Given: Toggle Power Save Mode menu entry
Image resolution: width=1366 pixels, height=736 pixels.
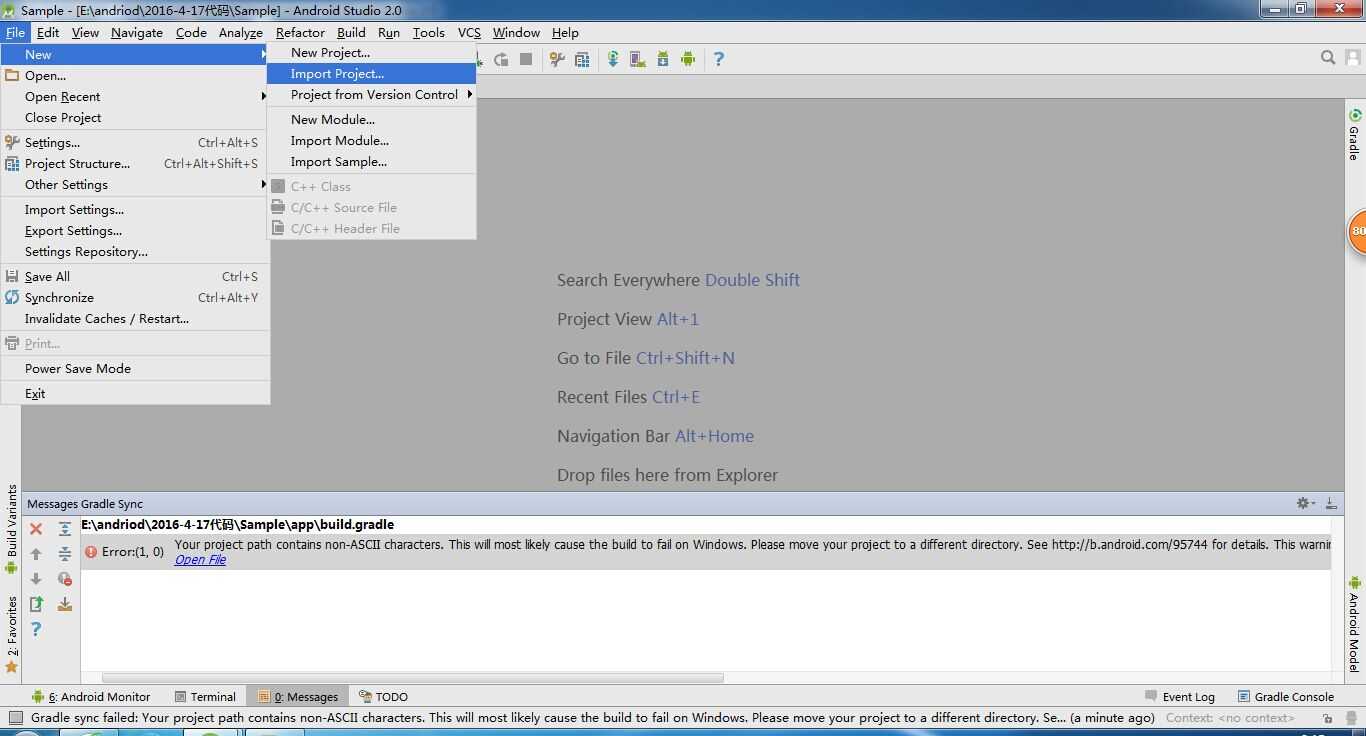Looking at the screenshot, I should point(135,368).
